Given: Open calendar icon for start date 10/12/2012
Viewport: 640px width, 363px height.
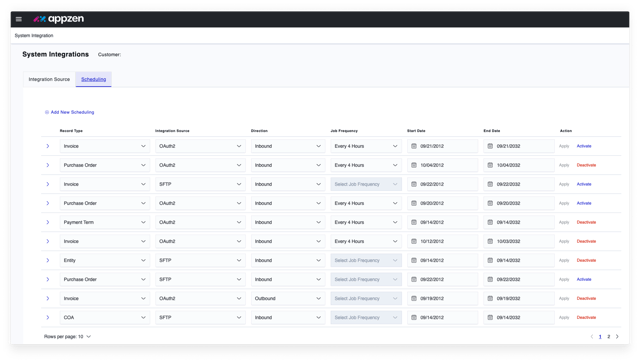Looking at the screenshot, I should [413, 241].
